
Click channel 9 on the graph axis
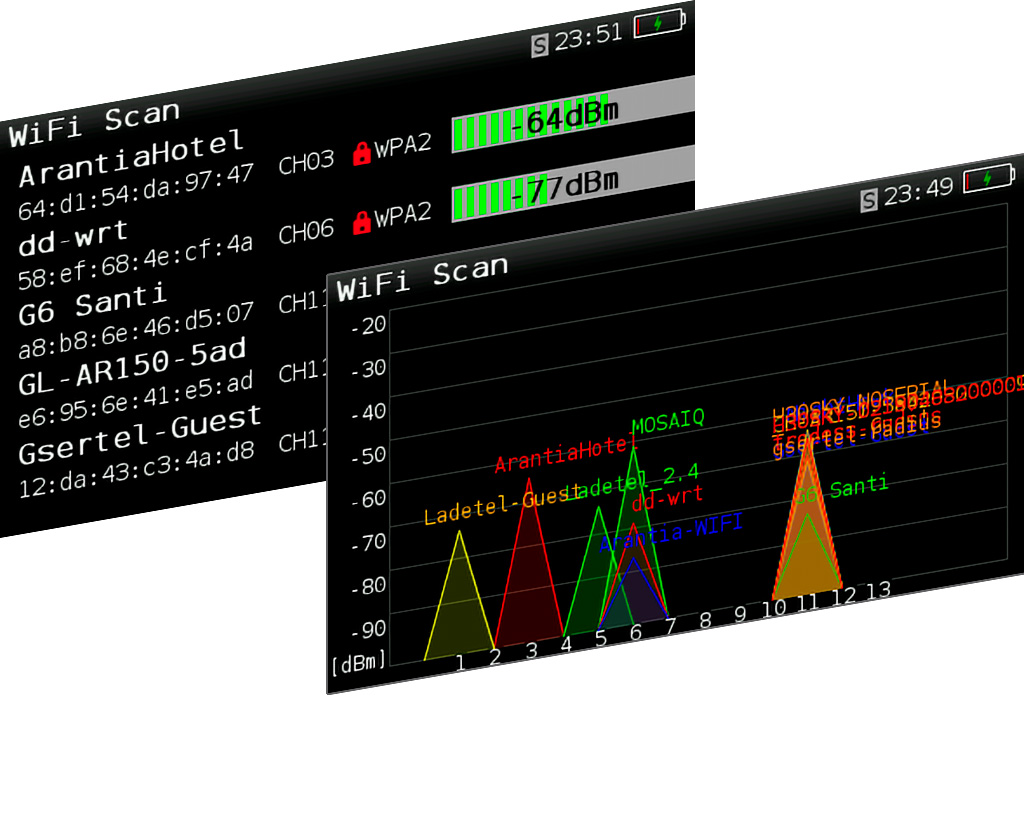(740, 614)
